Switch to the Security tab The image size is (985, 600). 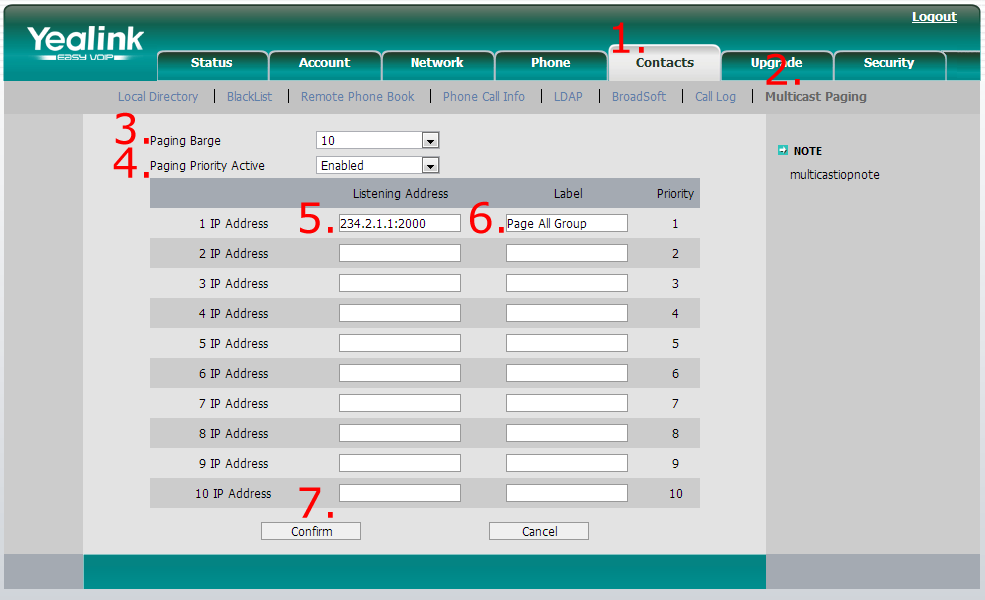889,63
